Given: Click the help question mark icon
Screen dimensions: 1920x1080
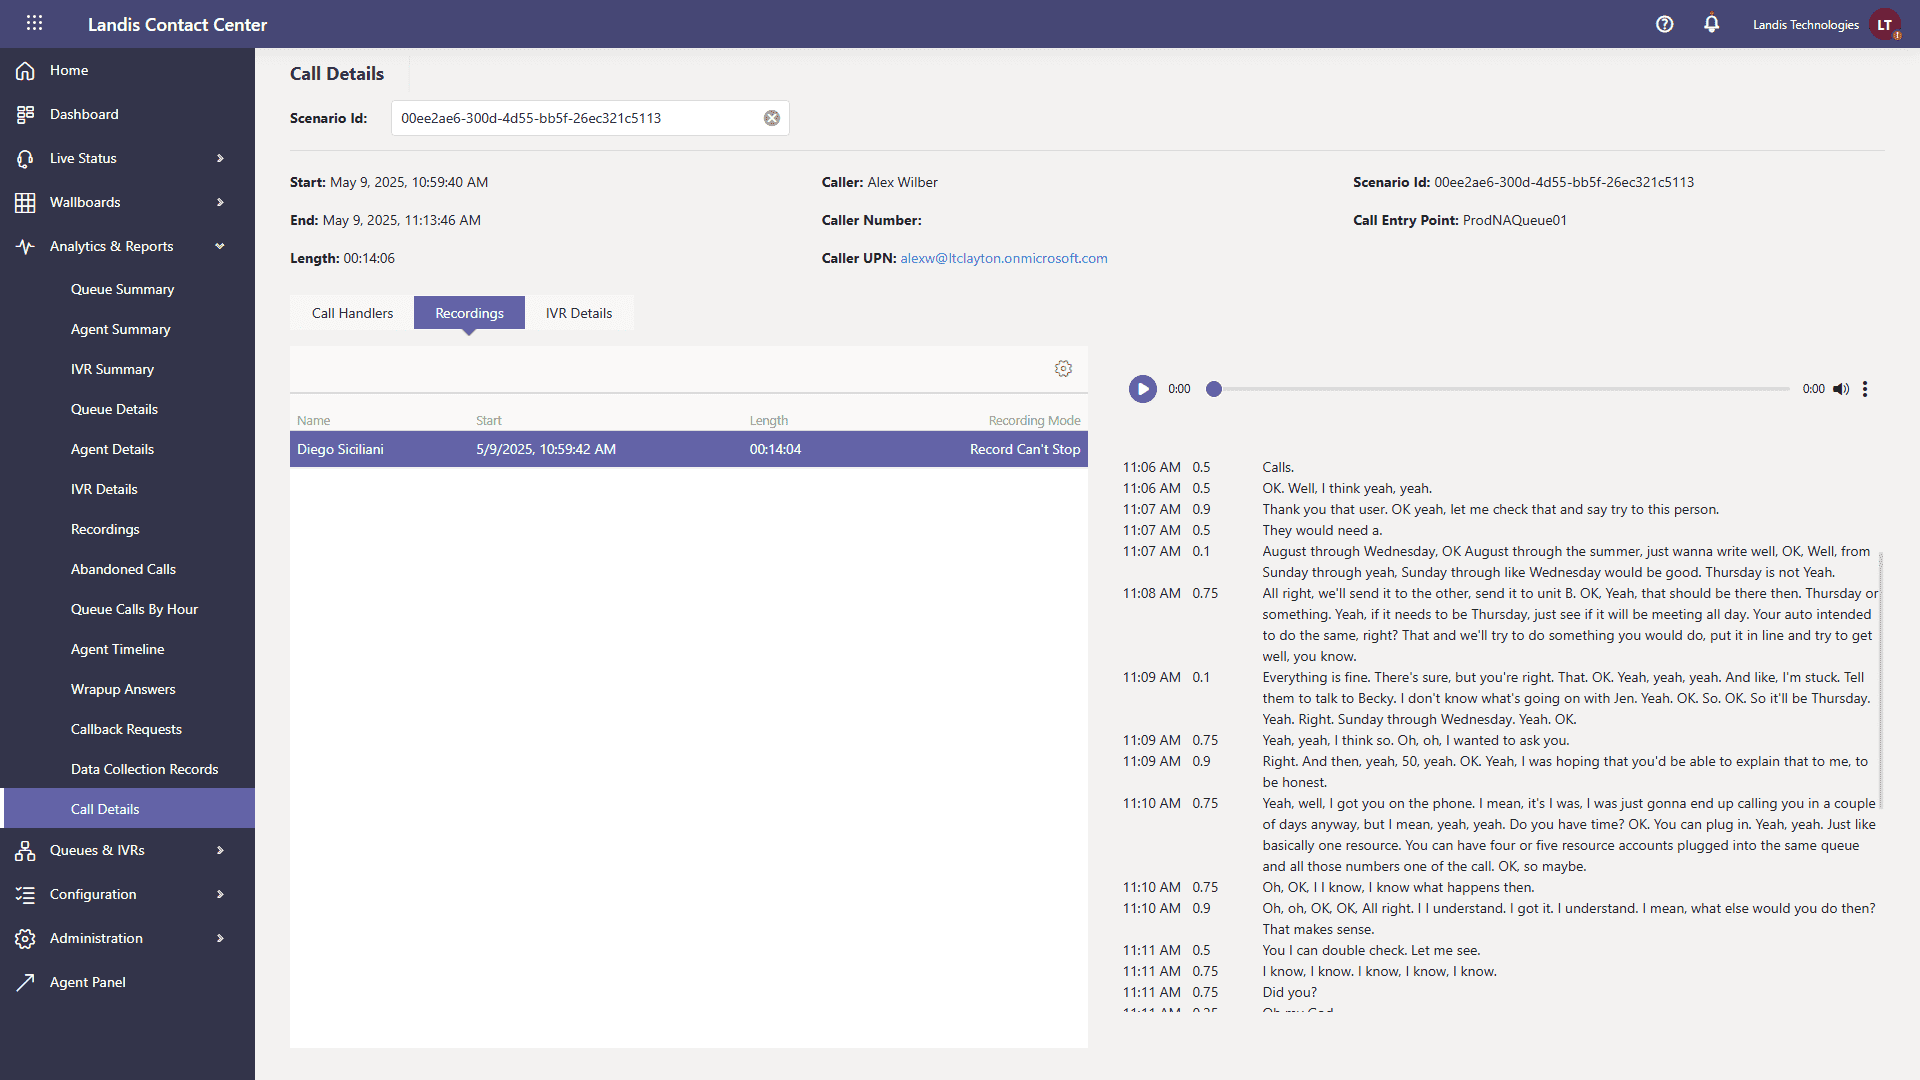Looking at the screenshot, I should 1664,24.
